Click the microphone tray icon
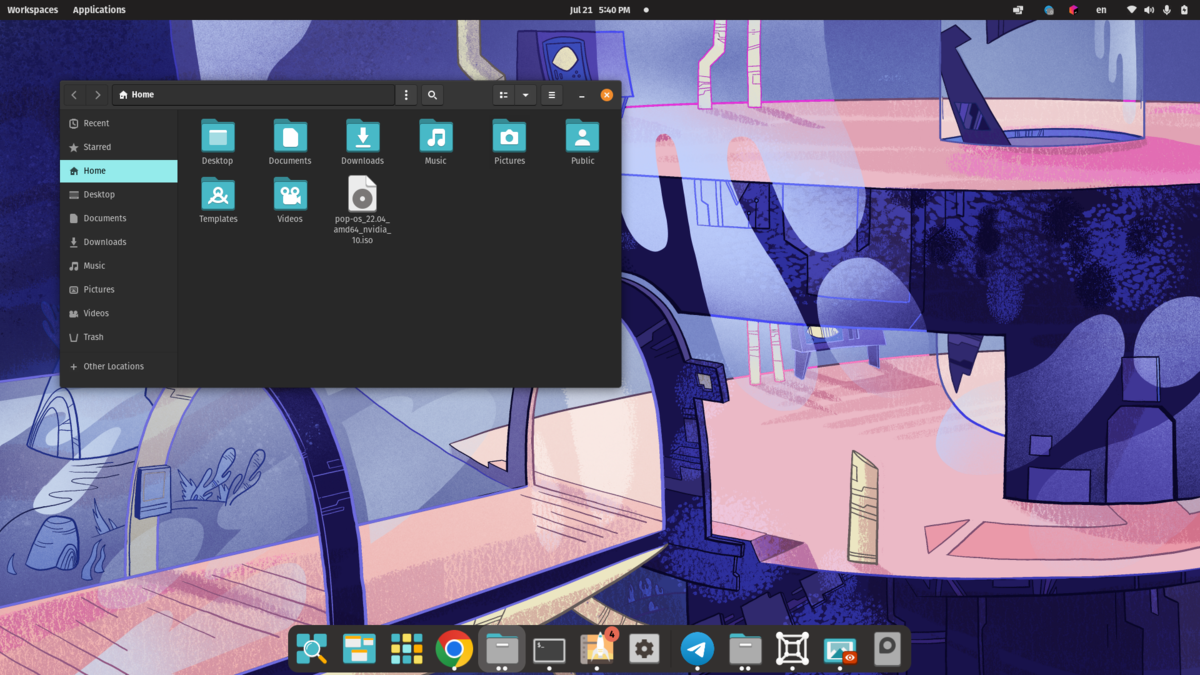Screen dimensions: 1200x675 pos(1167,10)
